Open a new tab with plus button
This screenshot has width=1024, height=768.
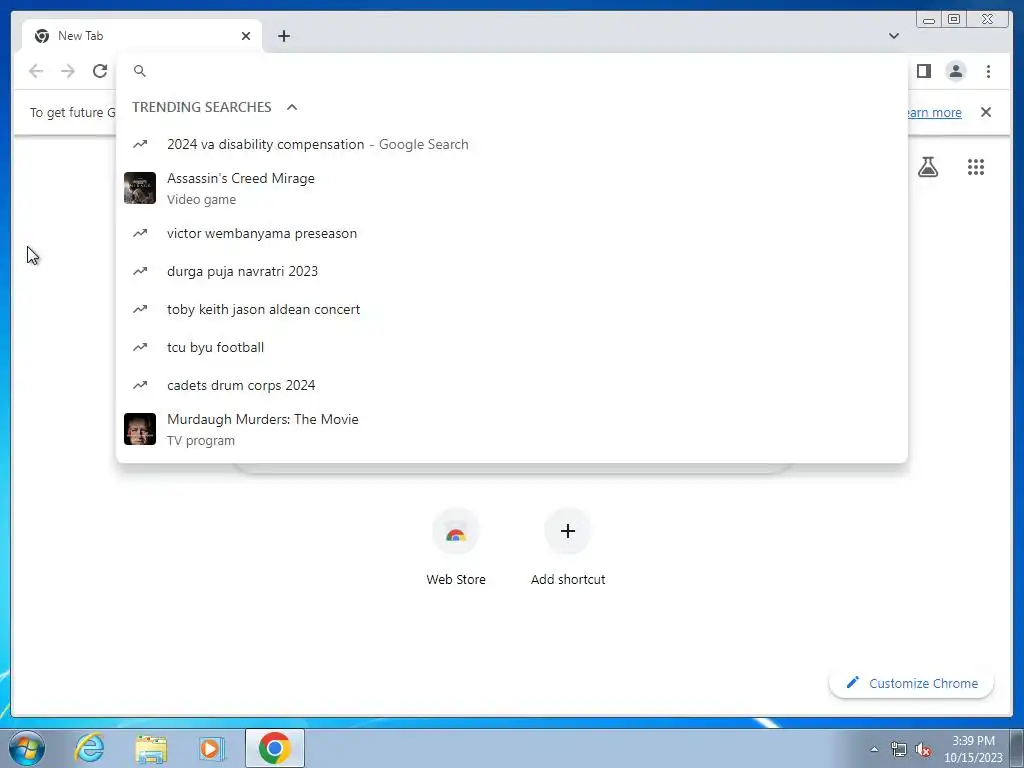pos(283,36)
